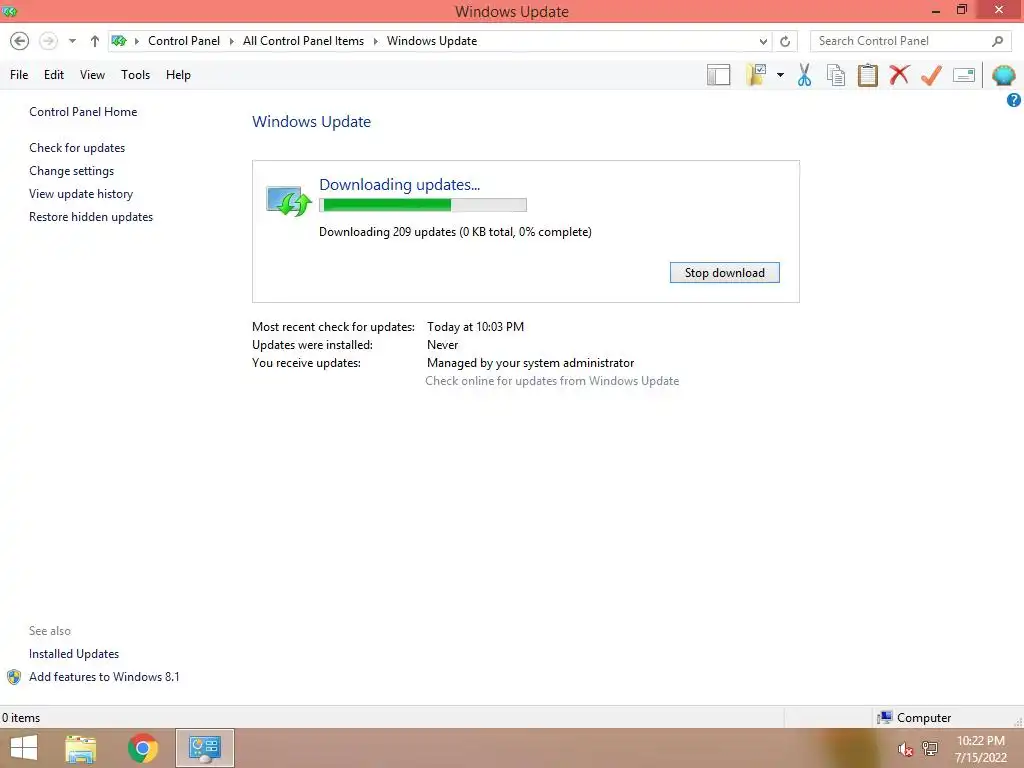Click the Paste clipboard icon

tap(867, 75)
